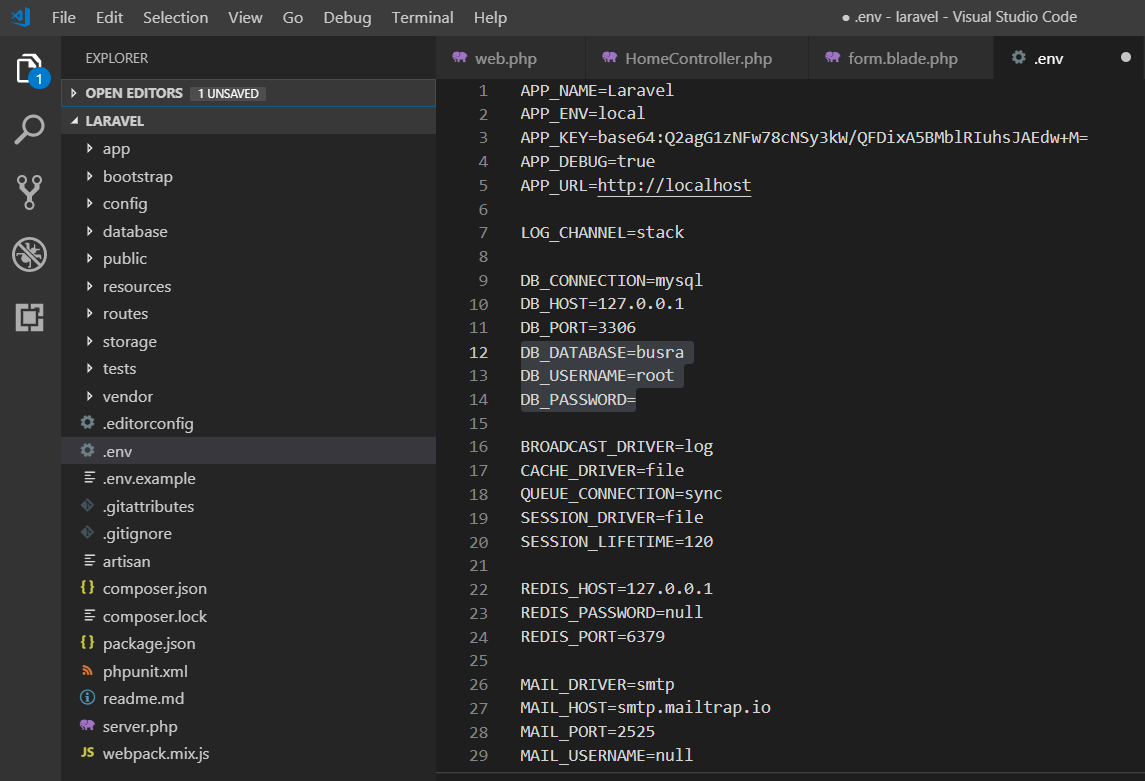Image resolution: width=1145 pixels, height=781 pixels.
Task: Open the Explorer activity bar icon
Action: 29,70
